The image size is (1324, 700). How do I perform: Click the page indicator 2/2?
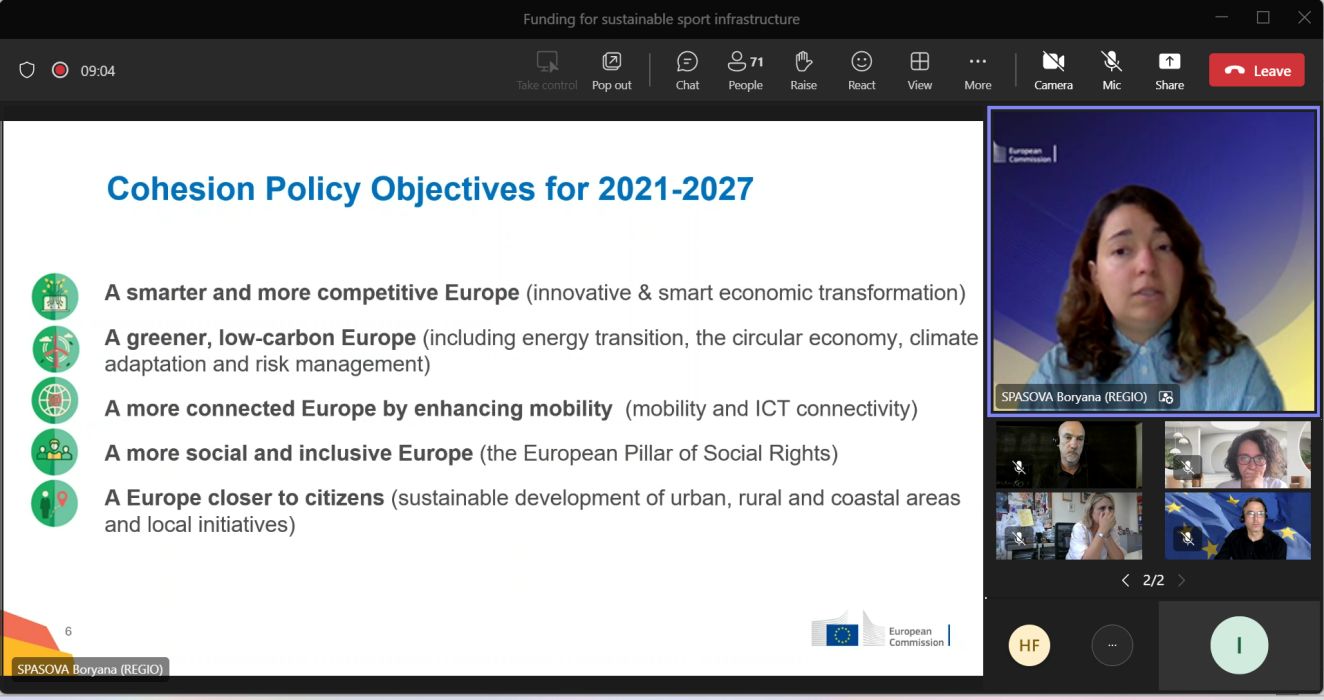click(1153, 580)
